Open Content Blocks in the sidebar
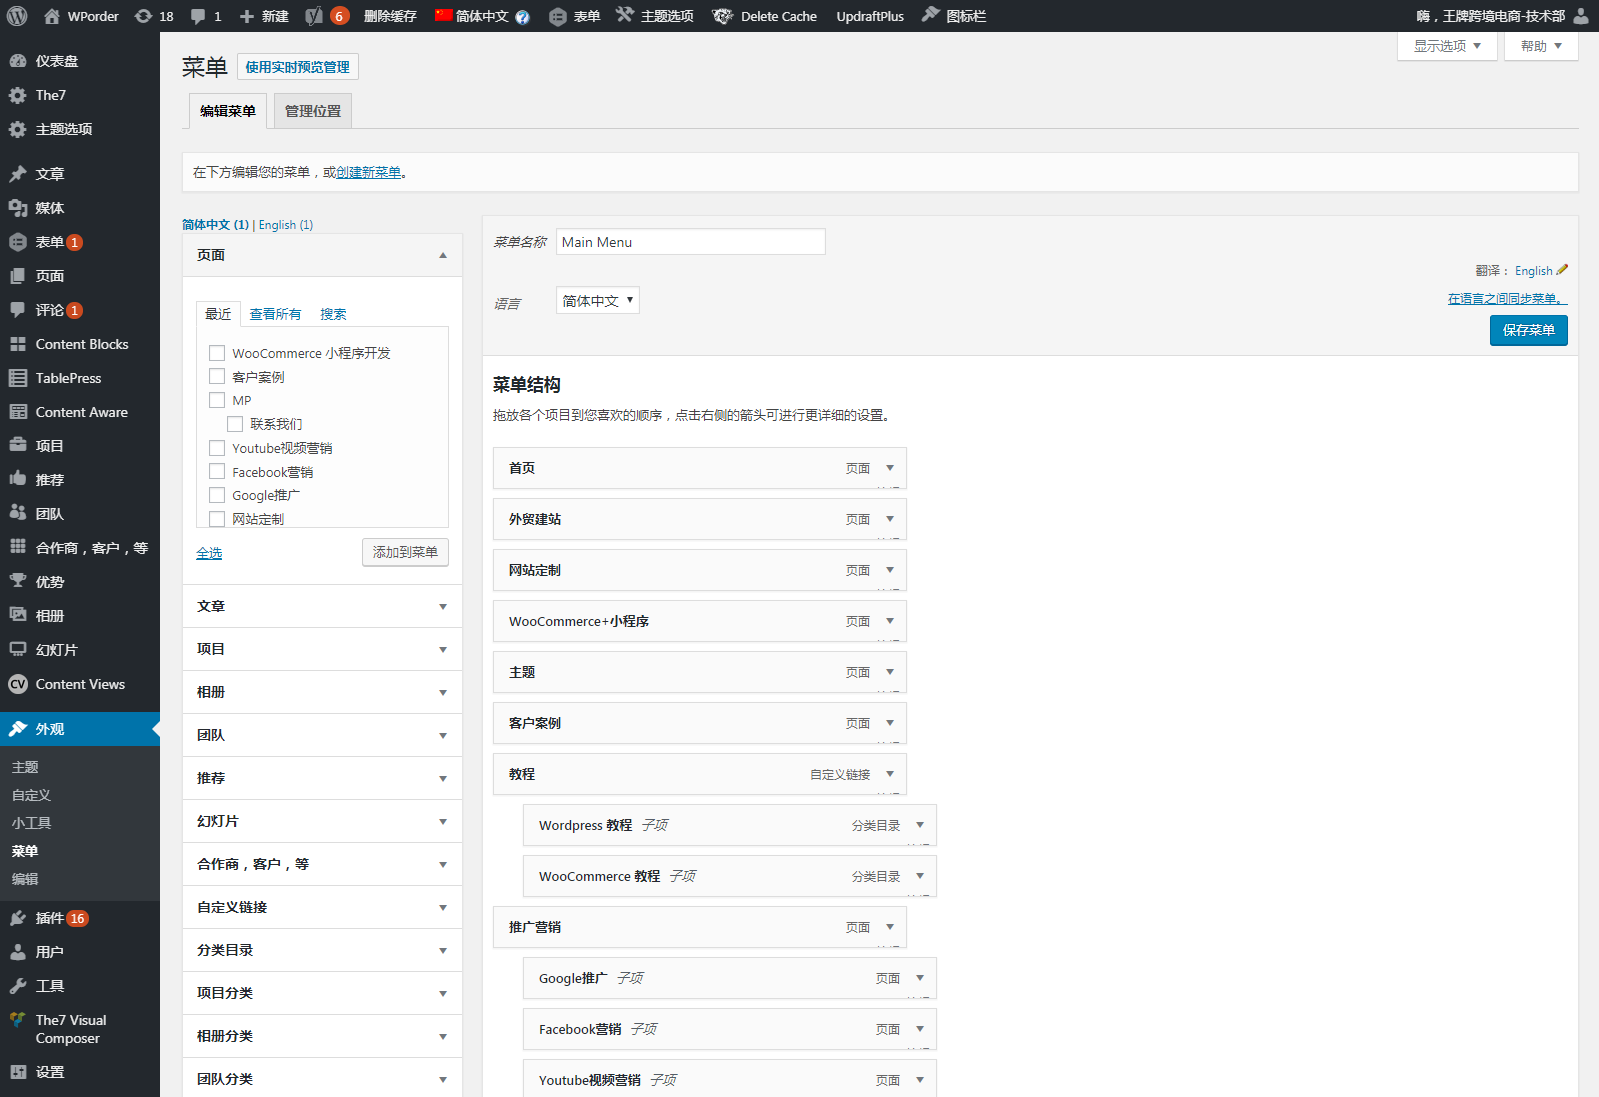This screenshot has width=1599, height=1097. tap(80, 344)
